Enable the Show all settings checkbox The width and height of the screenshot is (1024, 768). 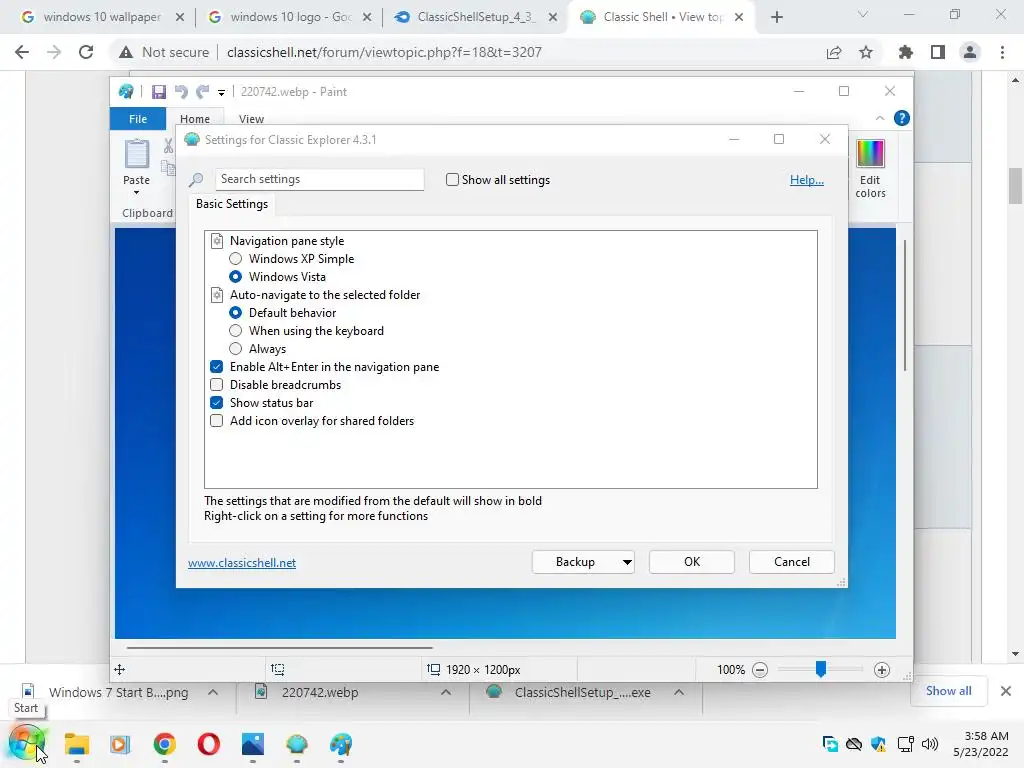pyautogui.click(x=452, y=180)
